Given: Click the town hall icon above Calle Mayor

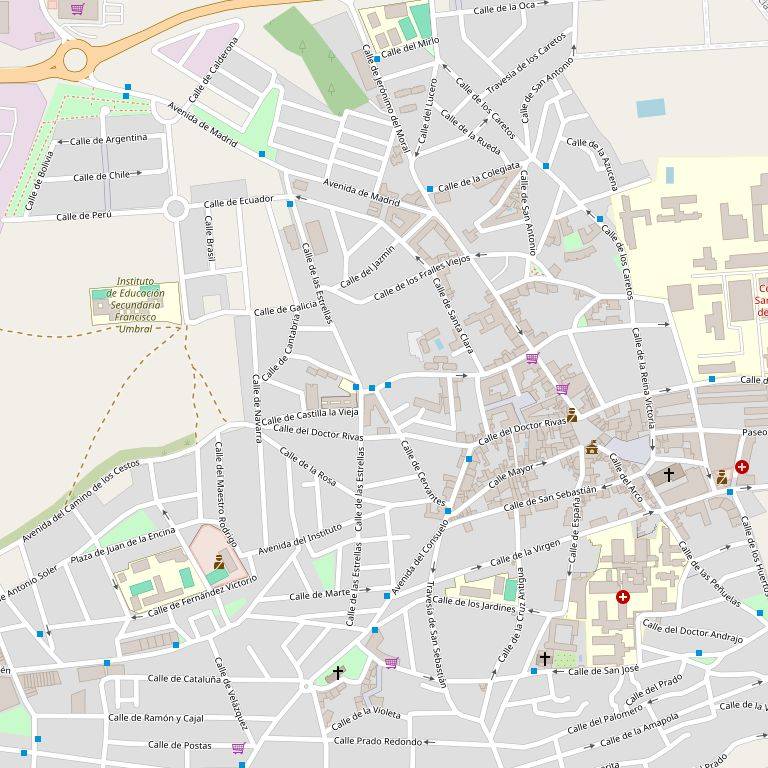Looking at the screenshot, I should (592, 447).
